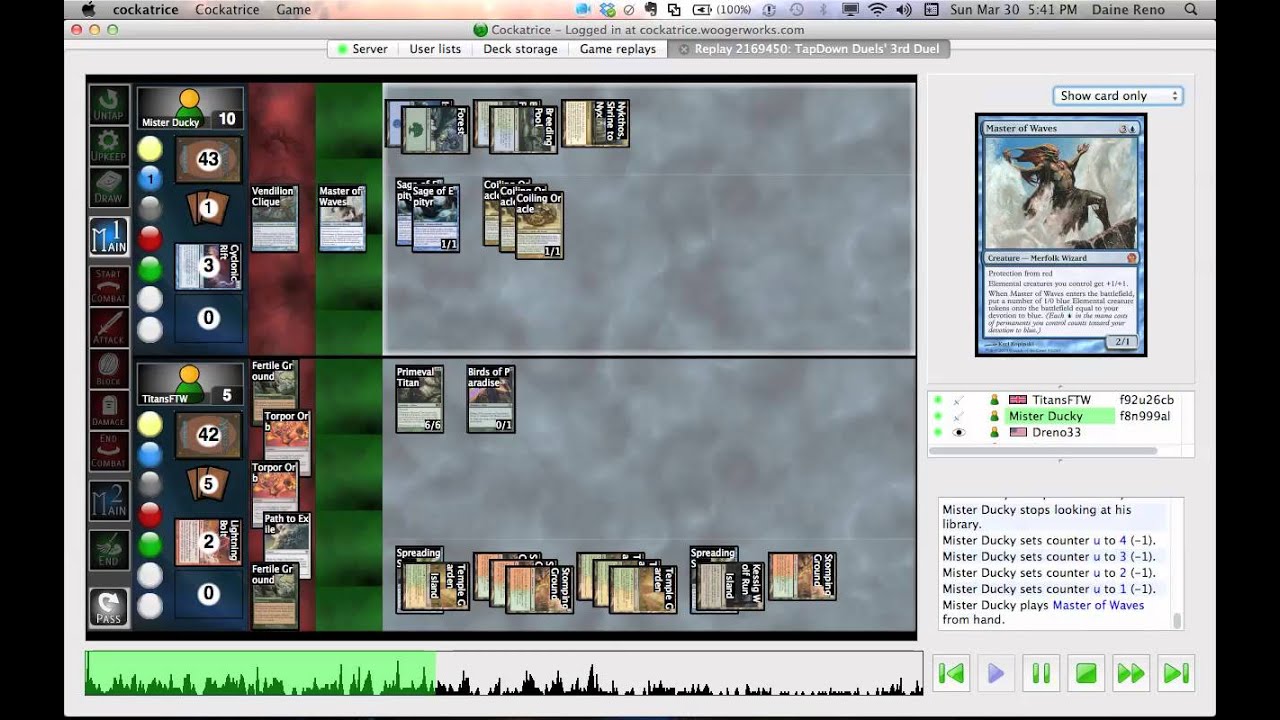The image size is (1280, 720).
Task: Click the Pass turn icon
Action: (x=109, y=607)
